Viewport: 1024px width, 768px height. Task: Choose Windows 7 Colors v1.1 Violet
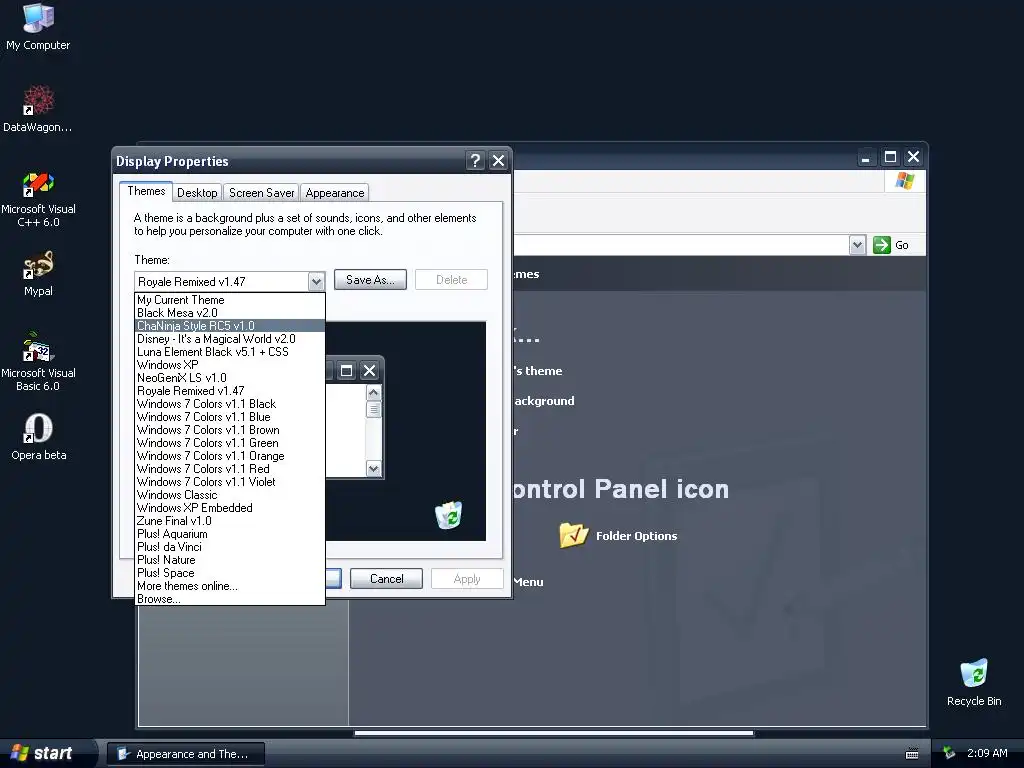(230, 482)
